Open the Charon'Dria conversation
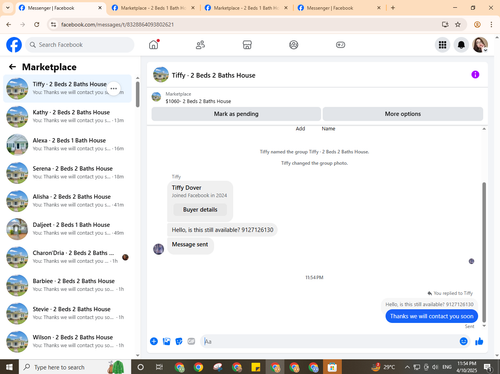The width and height of the screenshot is (500, 374). click(68, 257)
